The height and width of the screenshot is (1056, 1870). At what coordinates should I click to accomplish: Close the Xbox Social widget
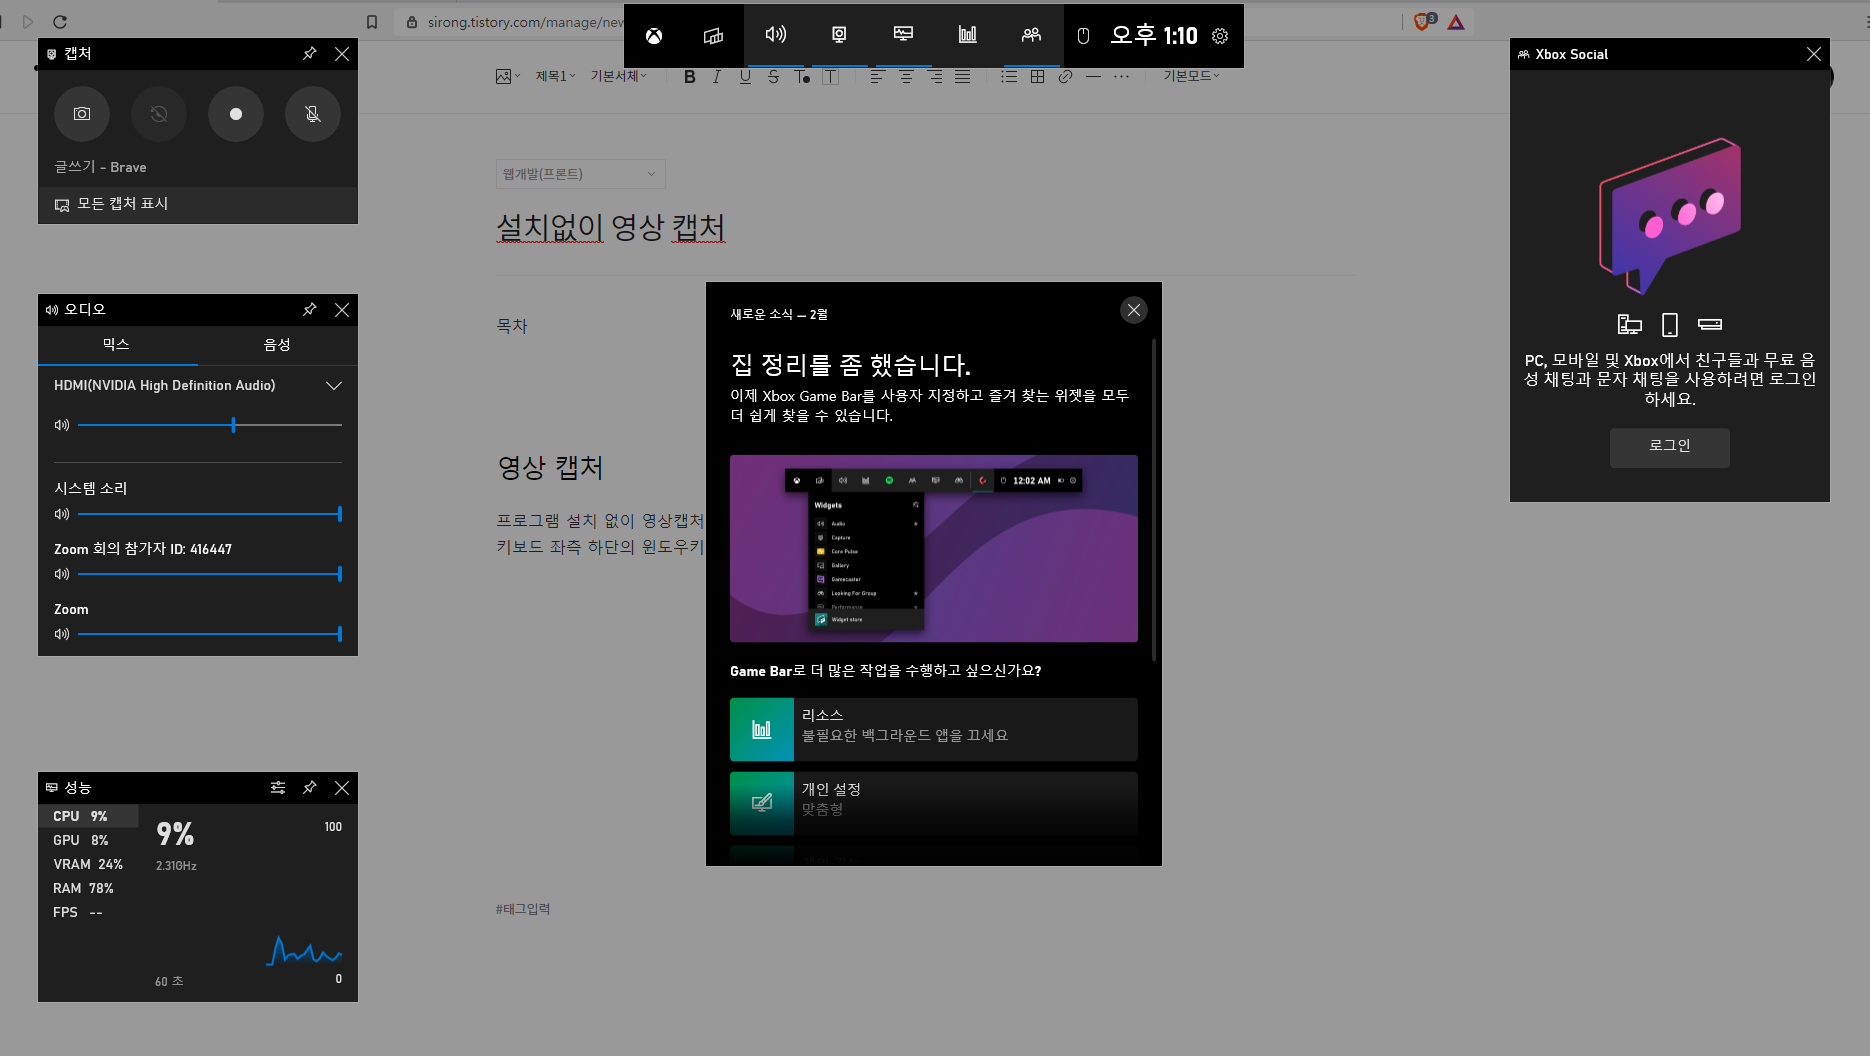click(x=1814, y=54)
